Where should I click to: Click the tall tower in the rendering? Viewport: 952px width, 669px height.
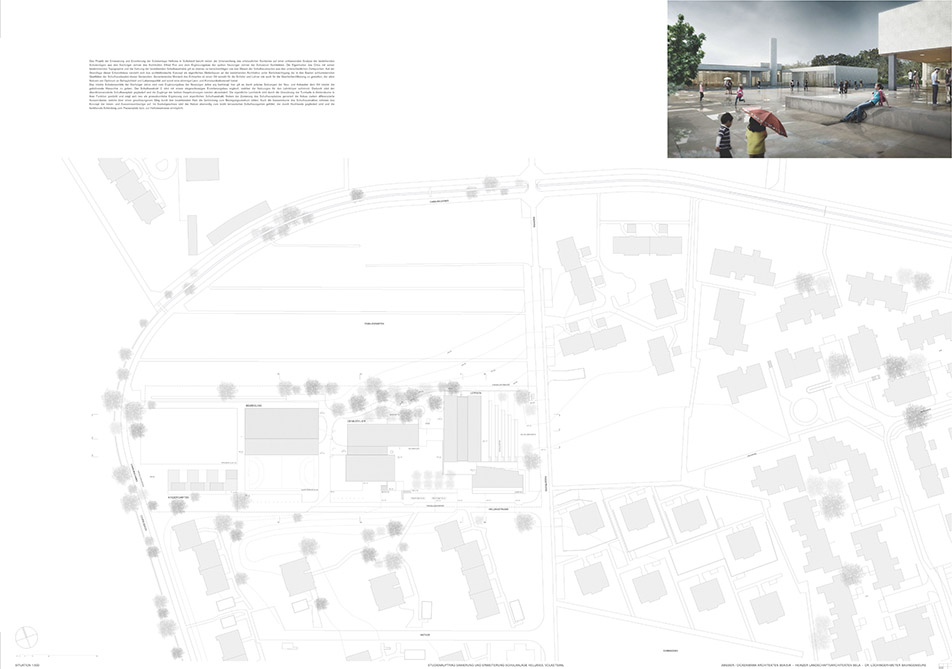point(773,59)
